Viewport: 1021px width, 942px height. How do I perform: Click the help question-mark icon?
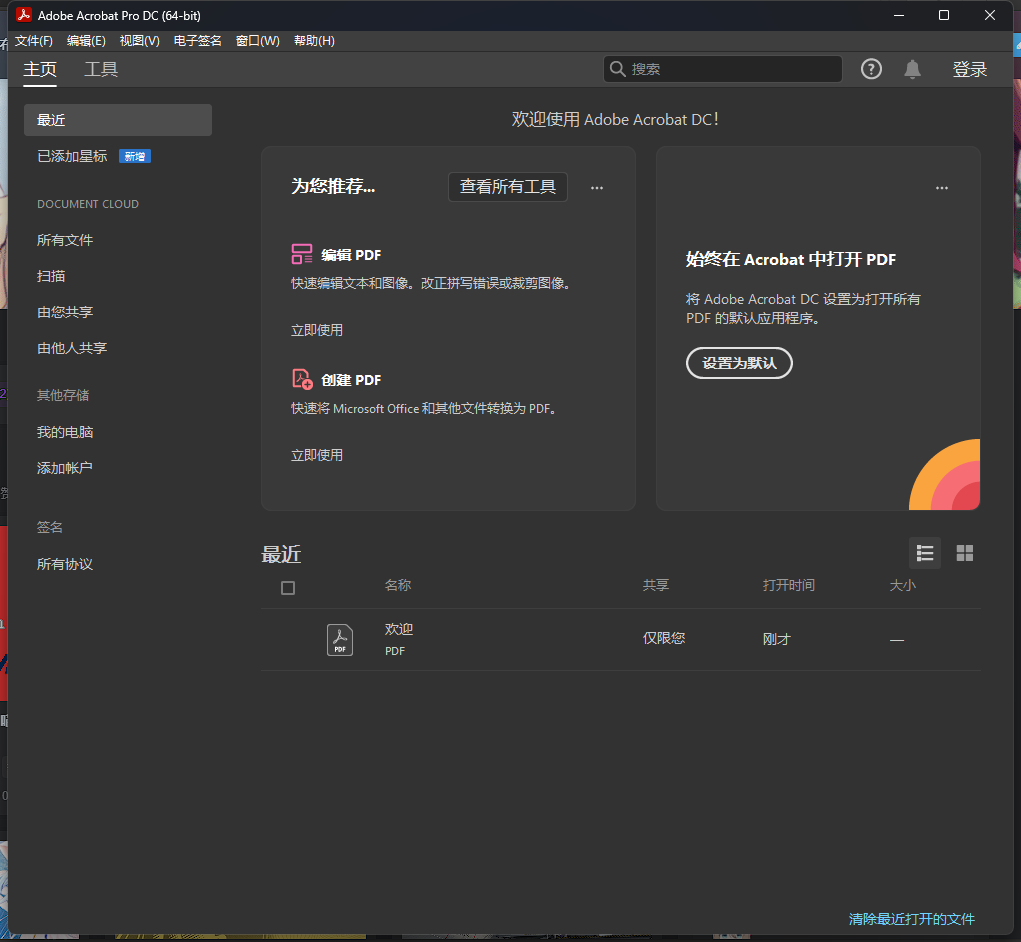(870, 68)
